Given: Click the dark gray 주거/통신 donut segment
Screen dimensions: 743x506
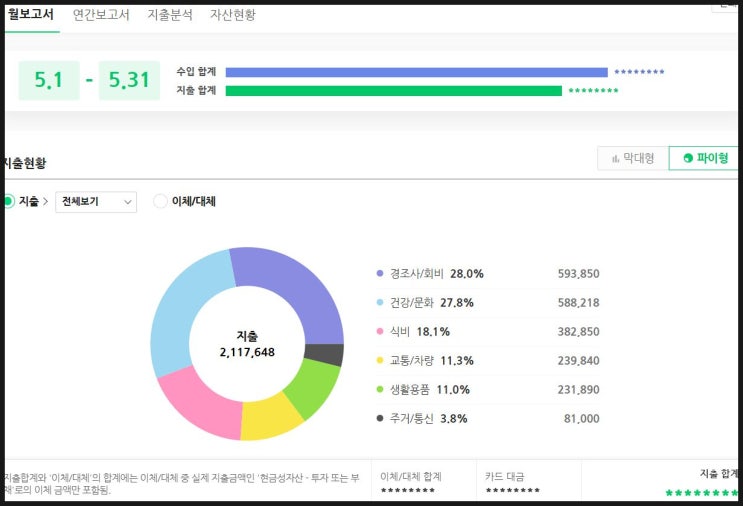Looking at the screenshot, I should (325, 355).
